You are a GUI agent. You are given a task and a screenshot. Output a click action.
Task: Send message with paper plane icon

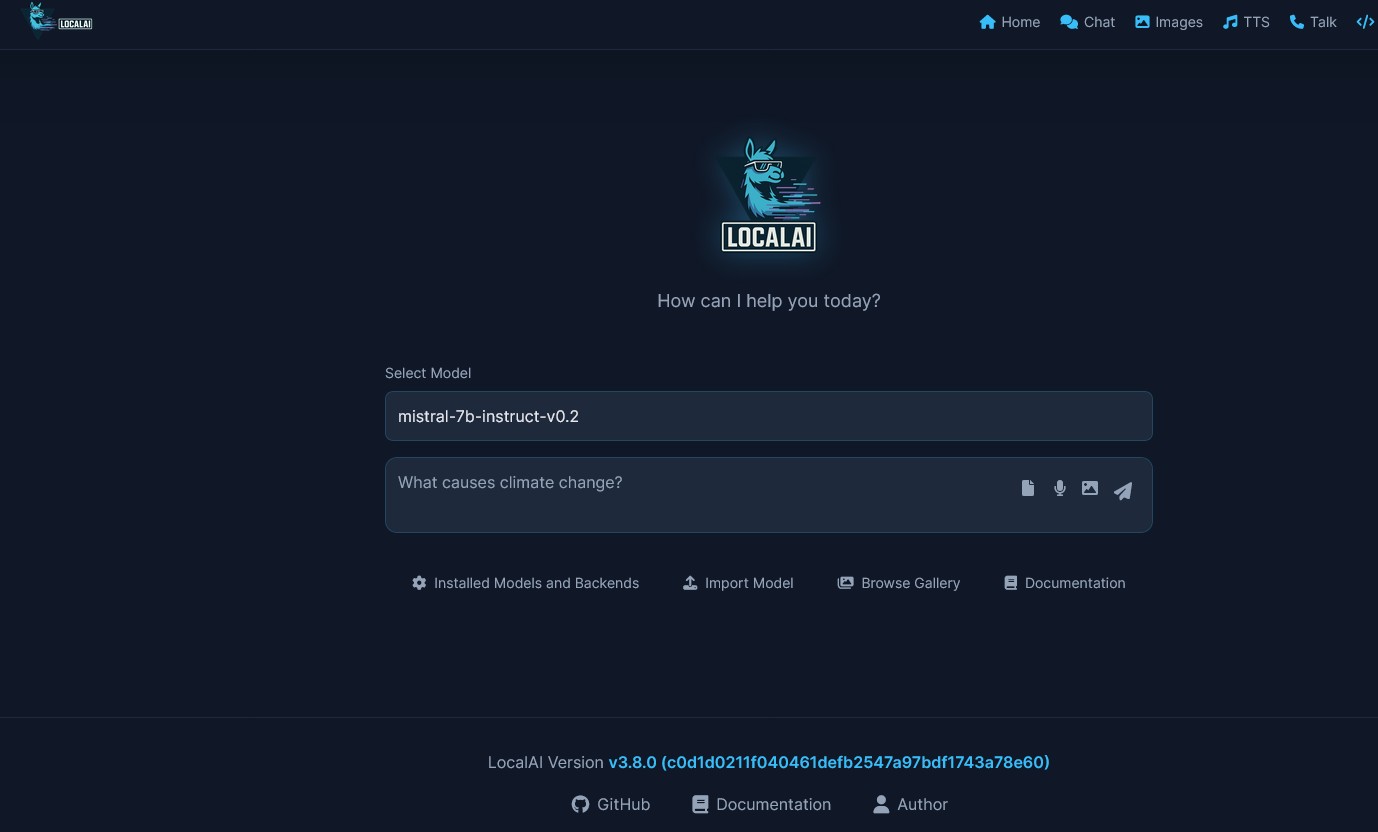pos(1123,491)
